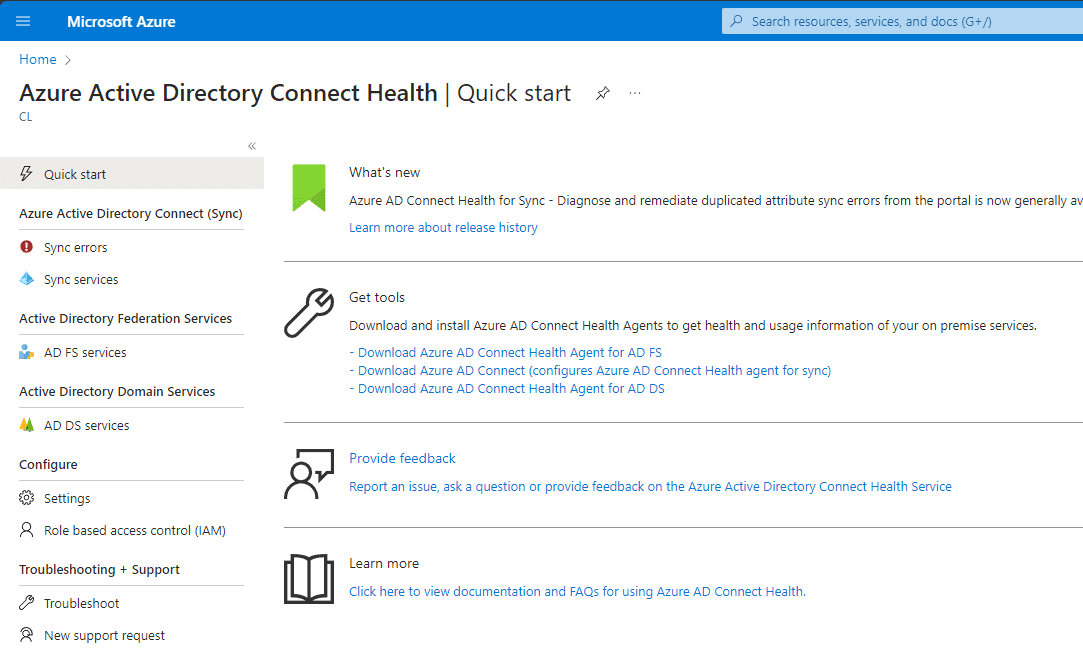Viewport: 1083px width, 659px height.
Task: Click the Role based access control person icon
Action: click(x=26, y=530)
